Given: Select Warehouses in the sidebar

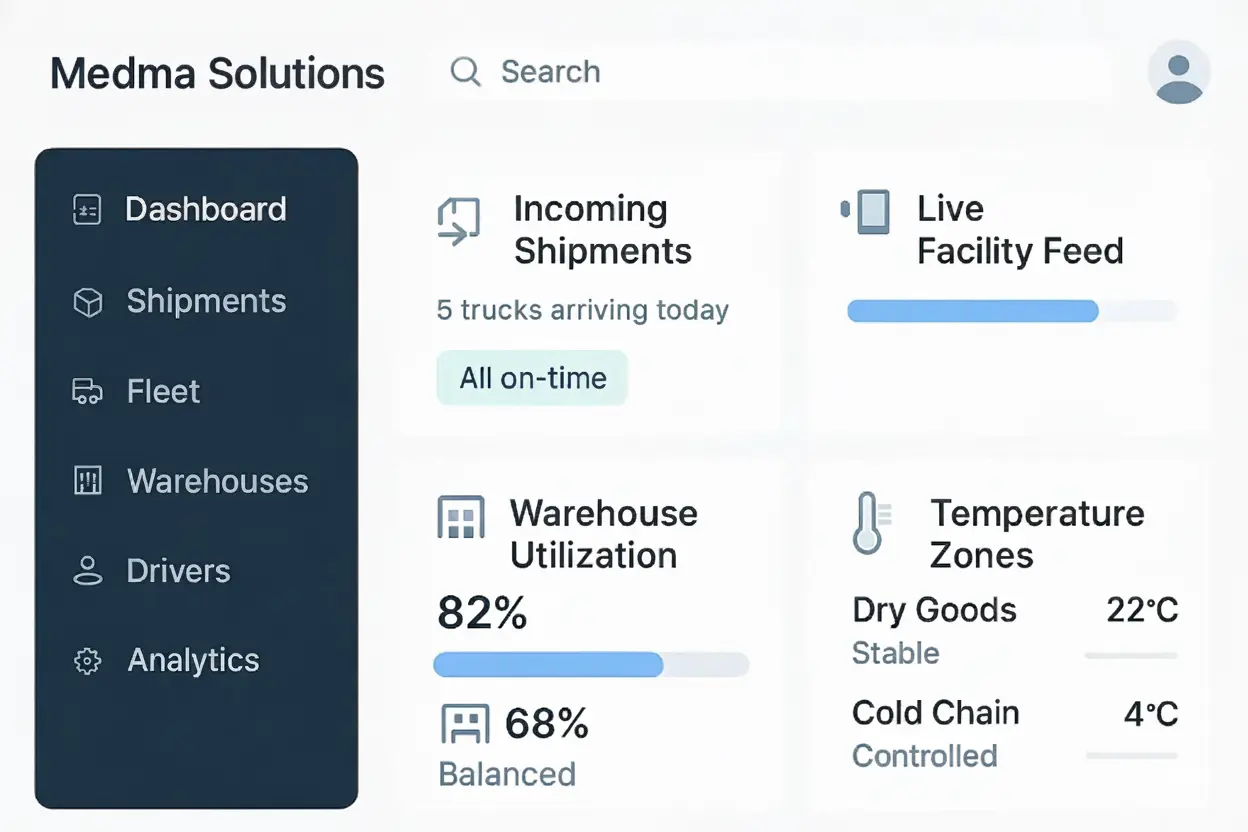Looking at the screenshot, I should pyautogui.click(x=217, y=482).
